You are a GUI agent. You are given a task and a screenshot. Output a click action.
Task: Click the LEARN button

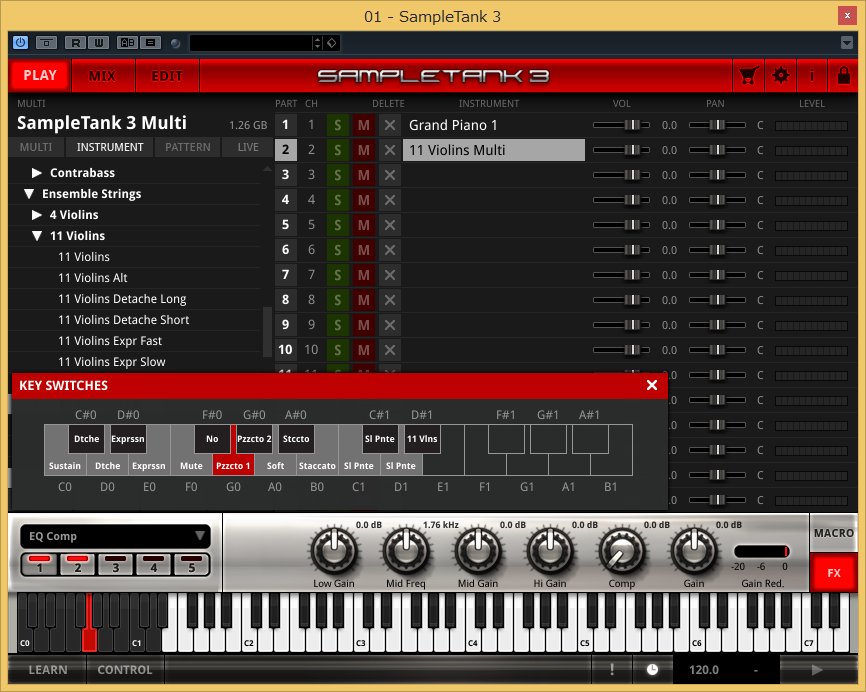[x=47, y=669]
